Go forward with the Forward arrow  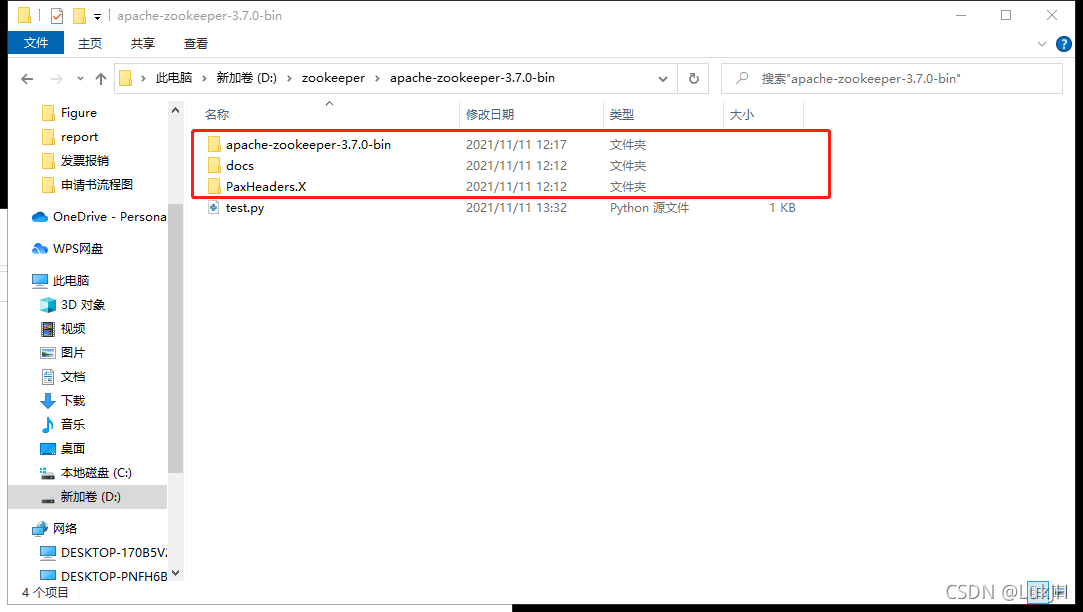click(57, 79)
